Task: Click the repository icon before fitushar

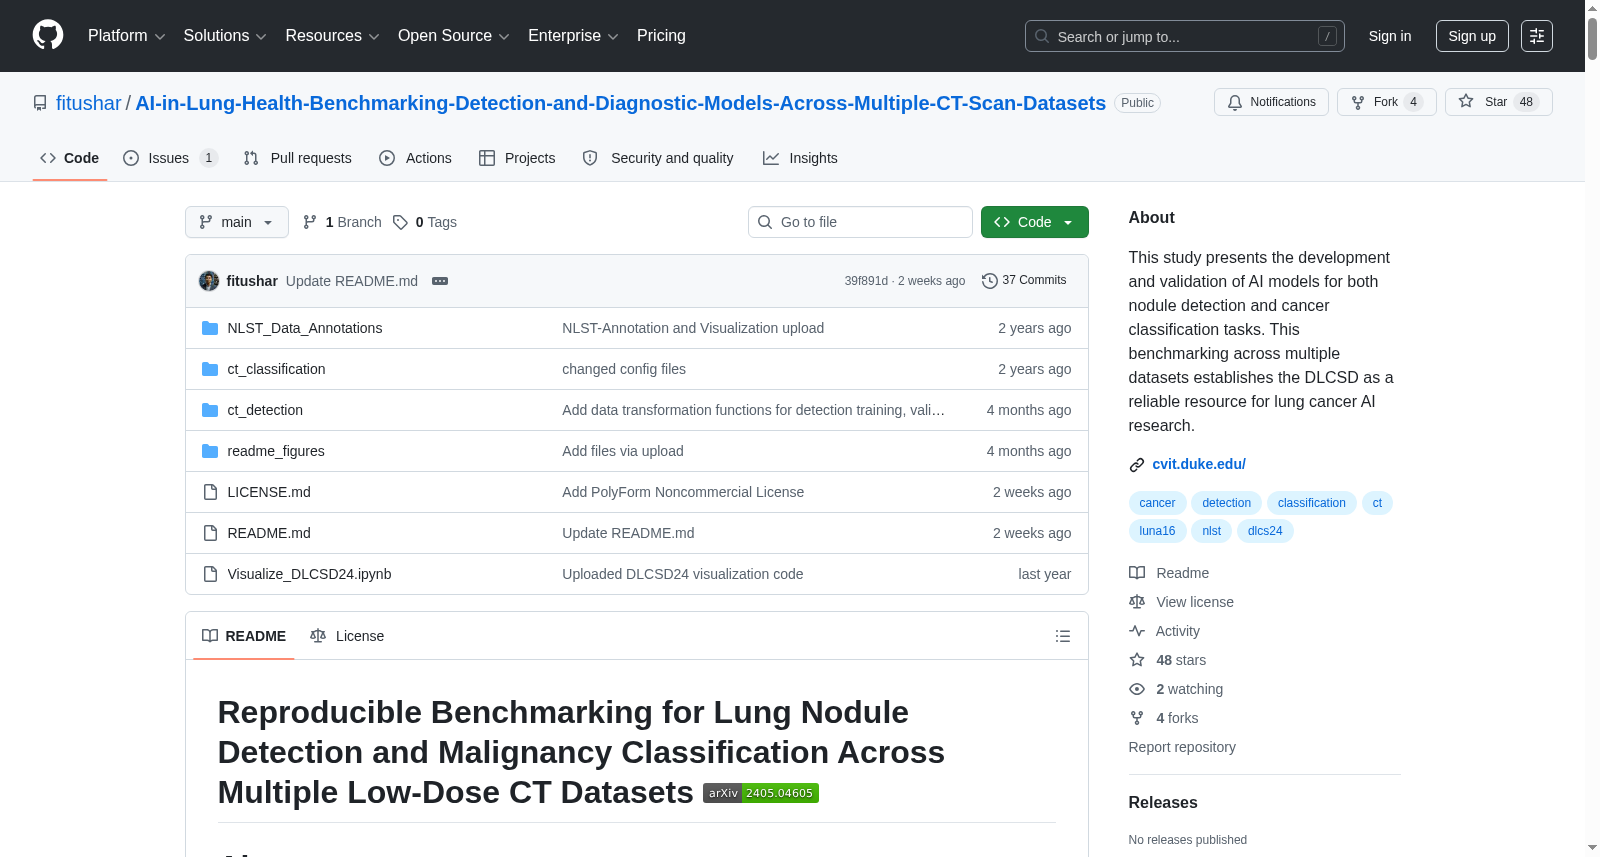Action: (40, 103)
